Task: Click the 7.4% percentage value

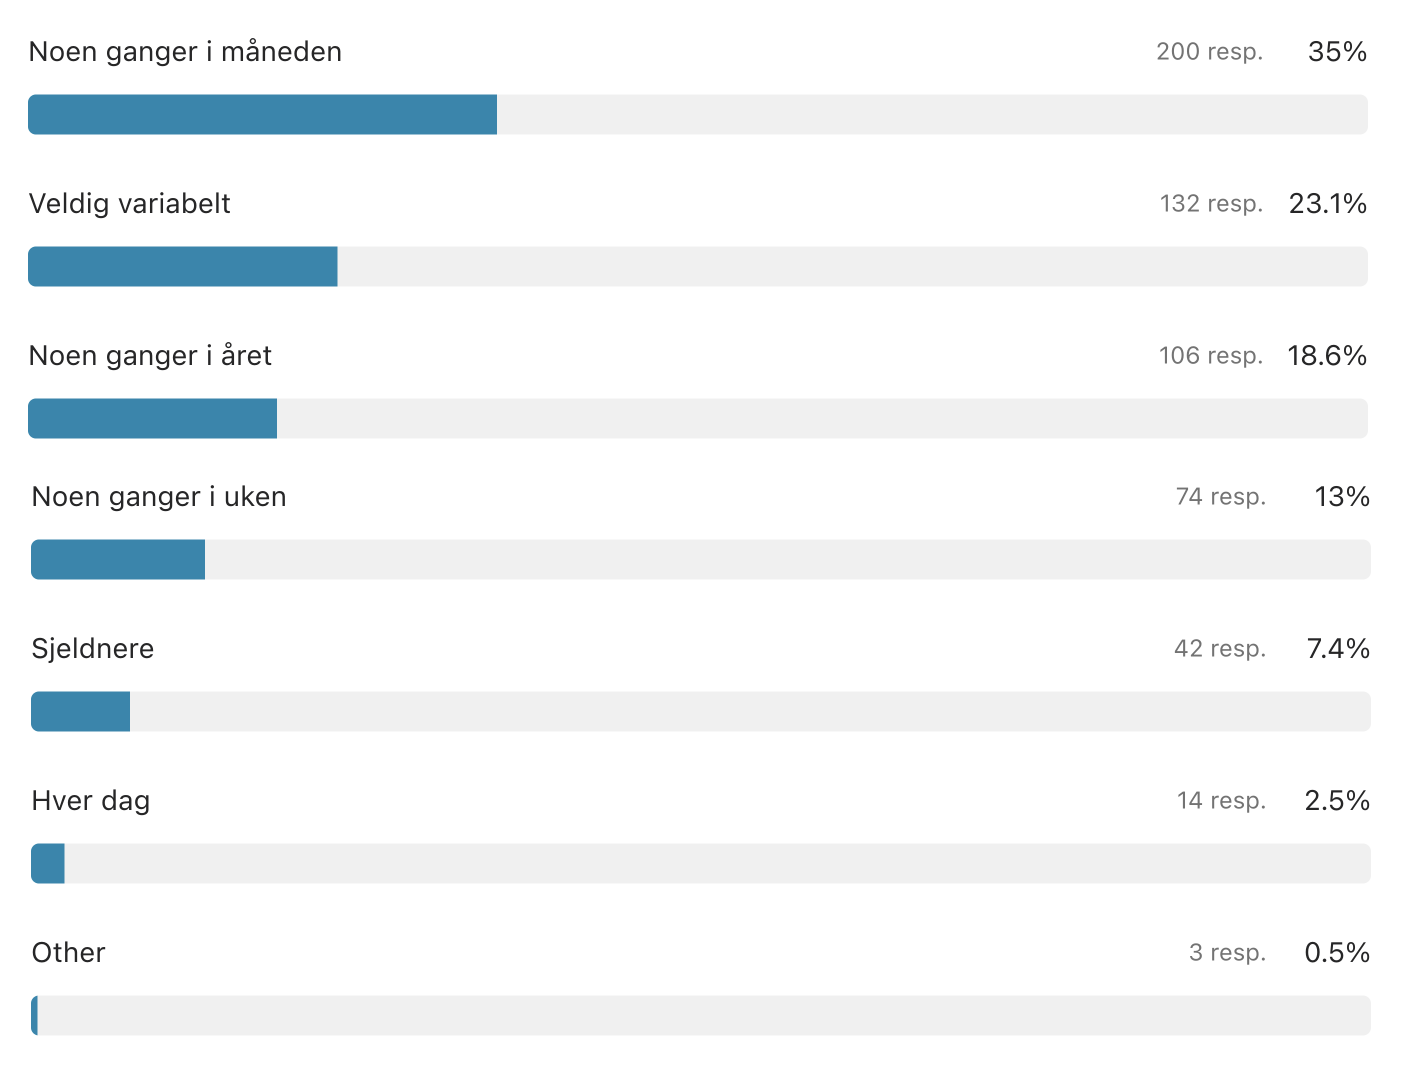Action: 1338,649
